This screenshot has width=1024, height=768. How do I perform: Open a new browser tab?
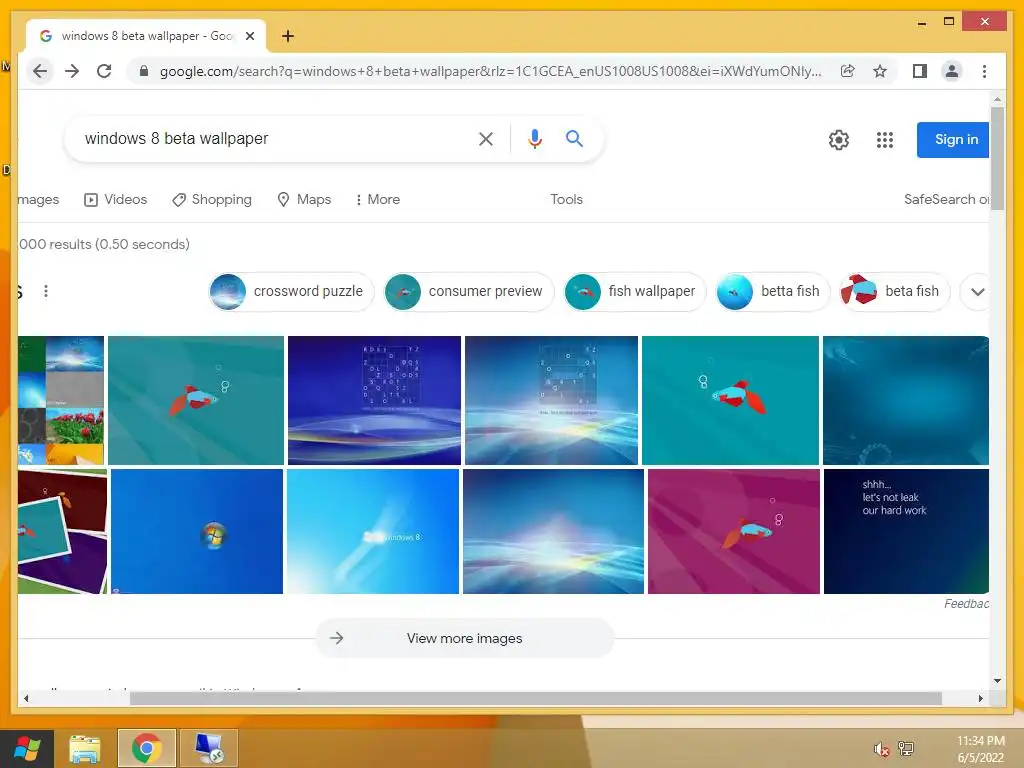tap(288, 36)
